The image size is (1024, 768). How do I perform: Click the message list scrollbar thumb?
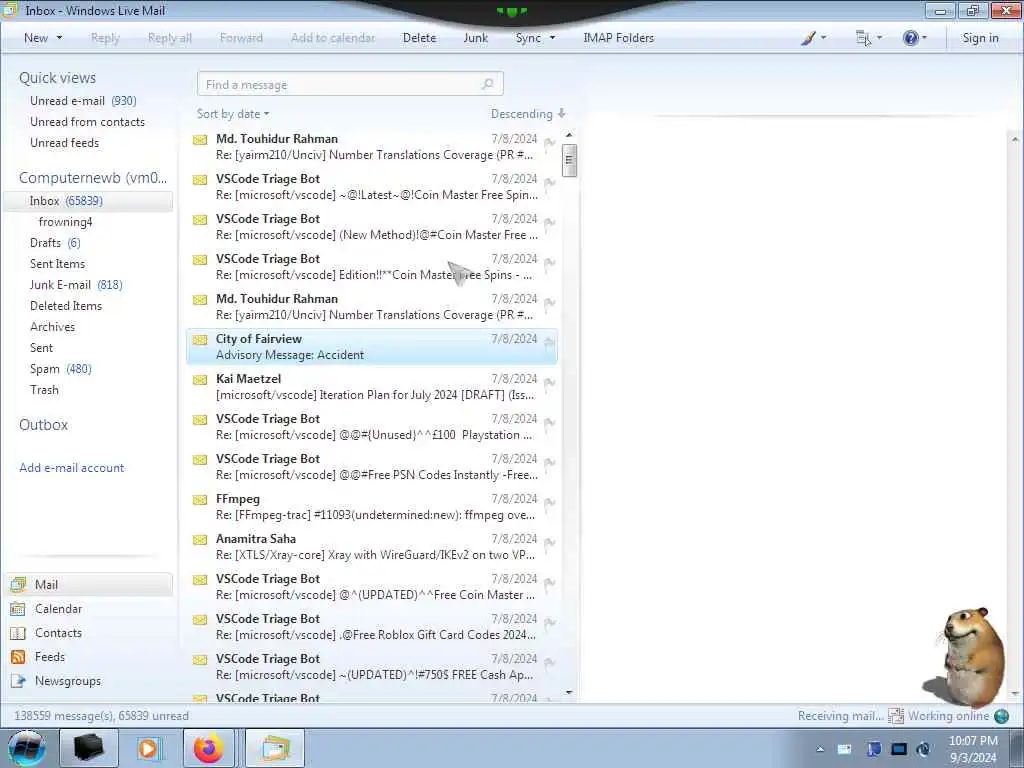[x=569, y=159]
